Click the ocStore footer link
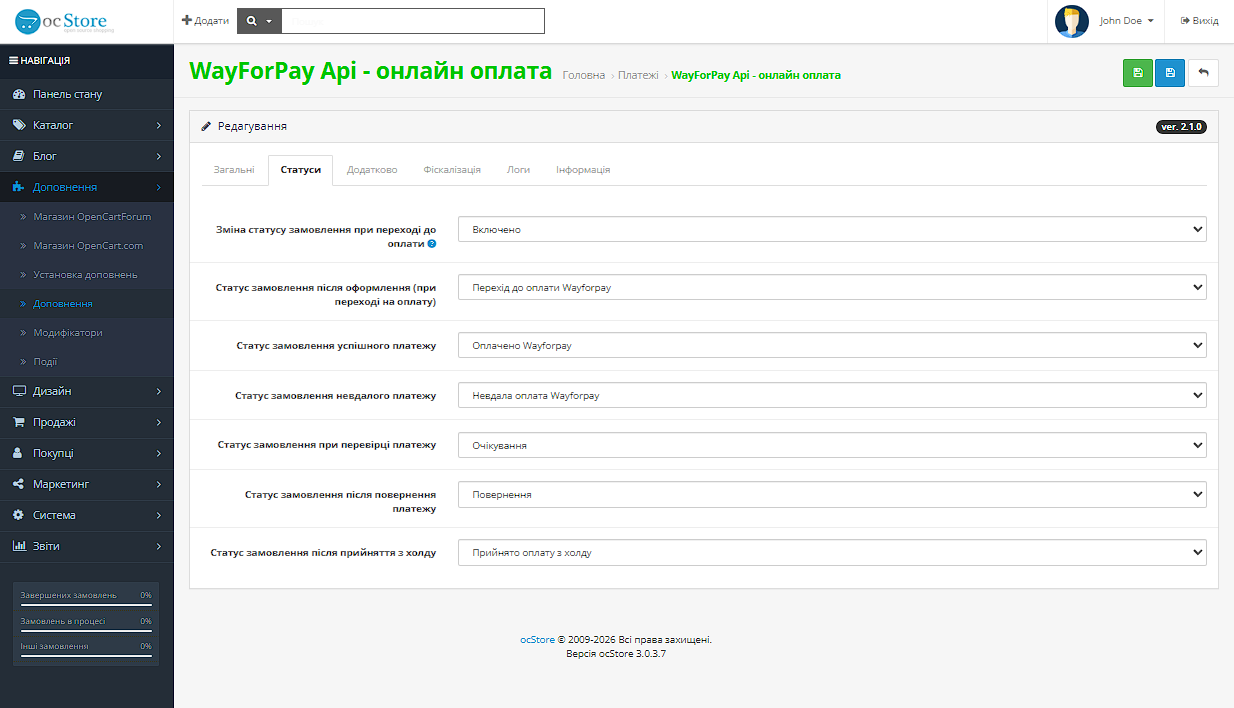The image size is (1234, 708). click(x=537, y=640)
